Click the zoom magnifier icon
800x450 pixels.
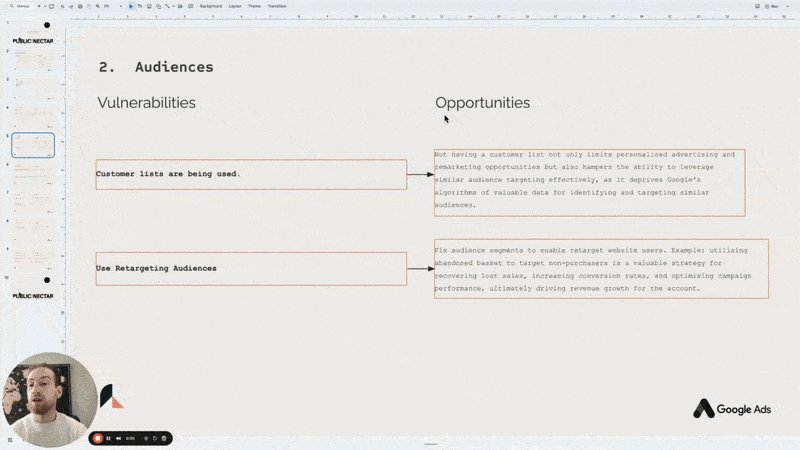point(97,6)
